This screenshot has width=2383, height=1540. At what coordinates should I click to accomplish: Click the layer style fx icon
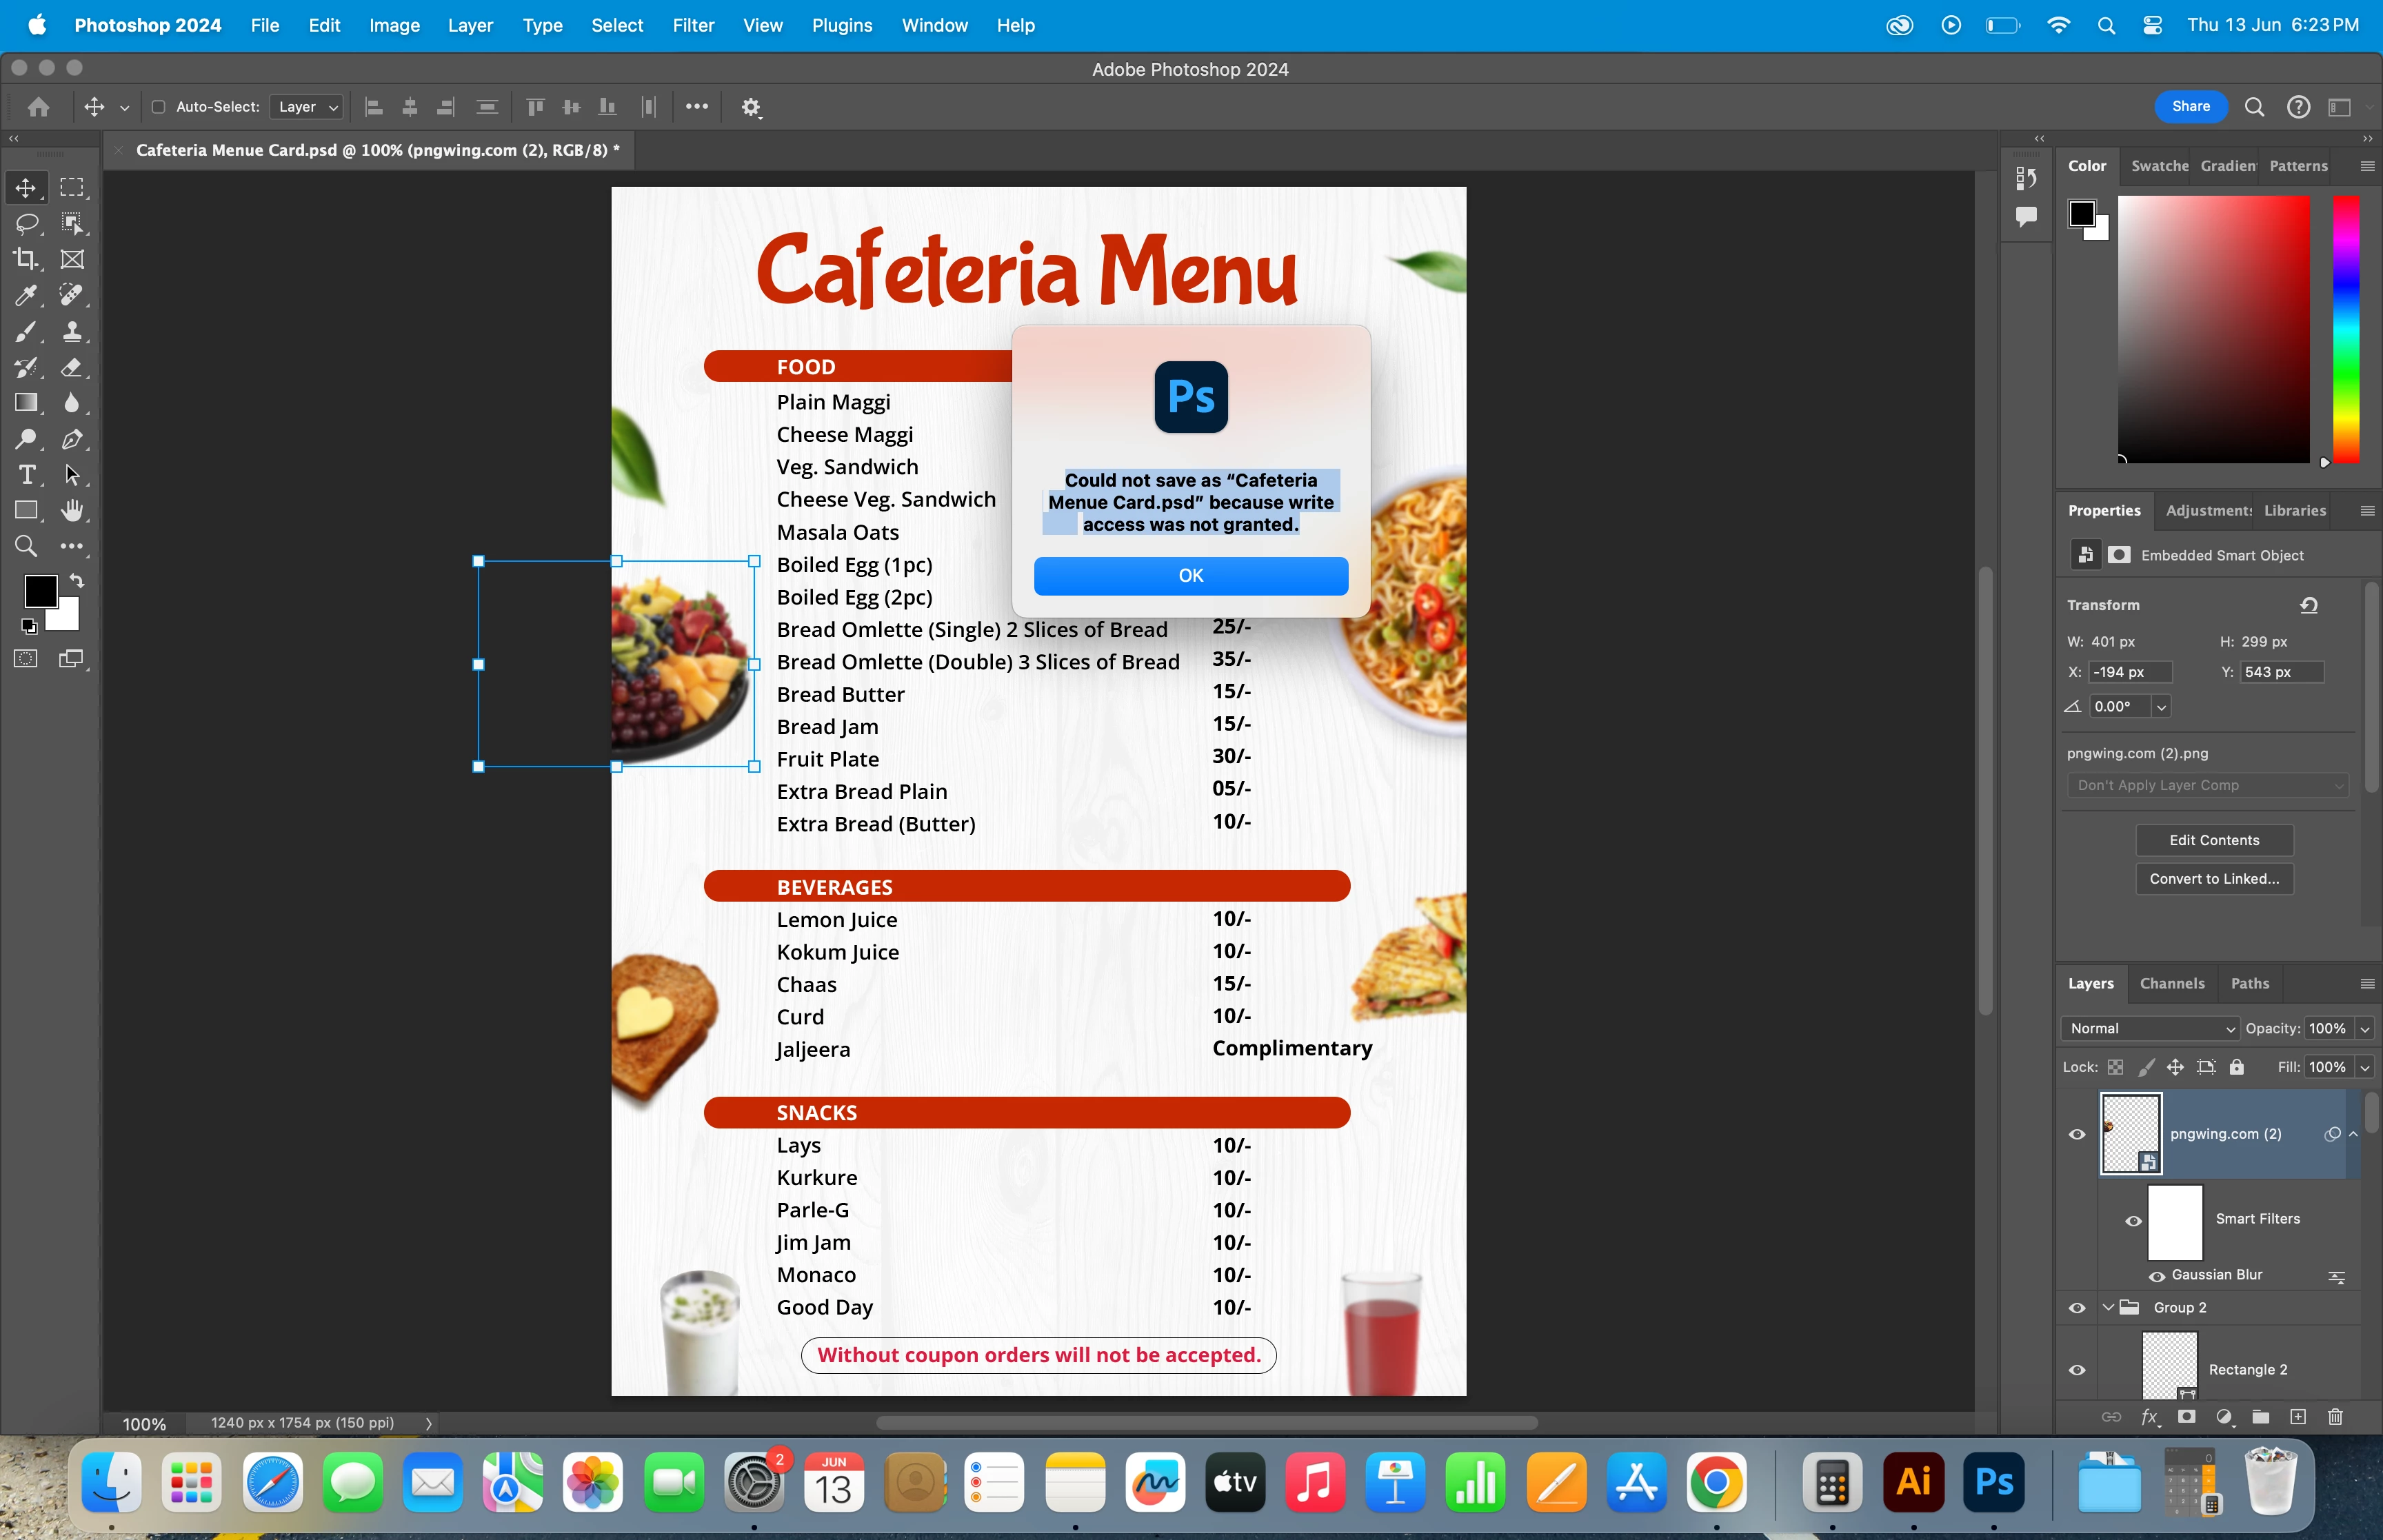coord(2149,1417)
